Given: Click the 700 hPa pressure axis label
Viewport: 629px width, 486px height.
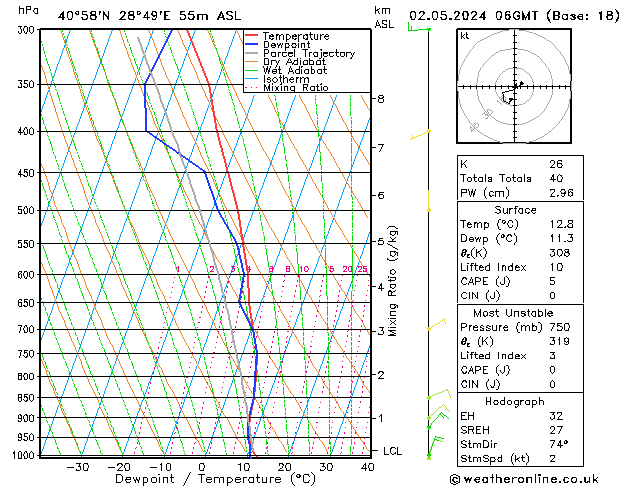Looking at the screenshot, I should (28, 330).
